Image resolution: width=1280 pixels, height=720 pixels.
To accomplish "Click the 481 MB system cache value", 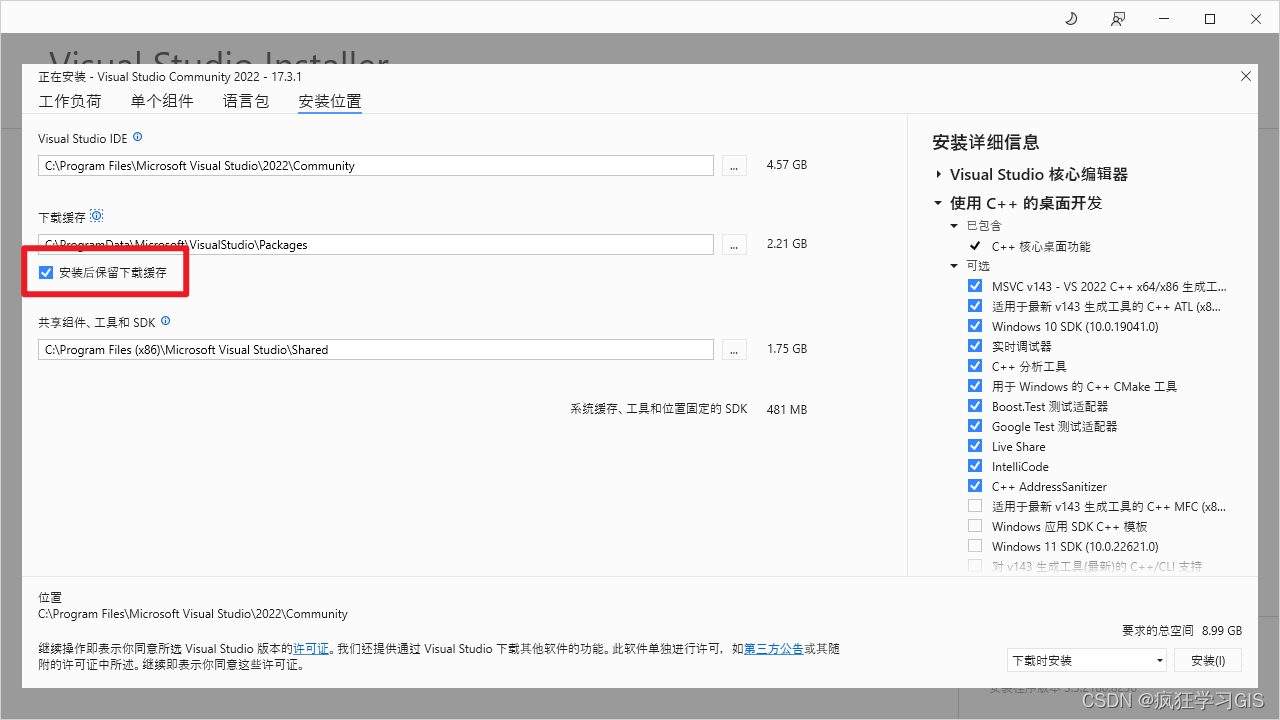I will coord(786,409).
